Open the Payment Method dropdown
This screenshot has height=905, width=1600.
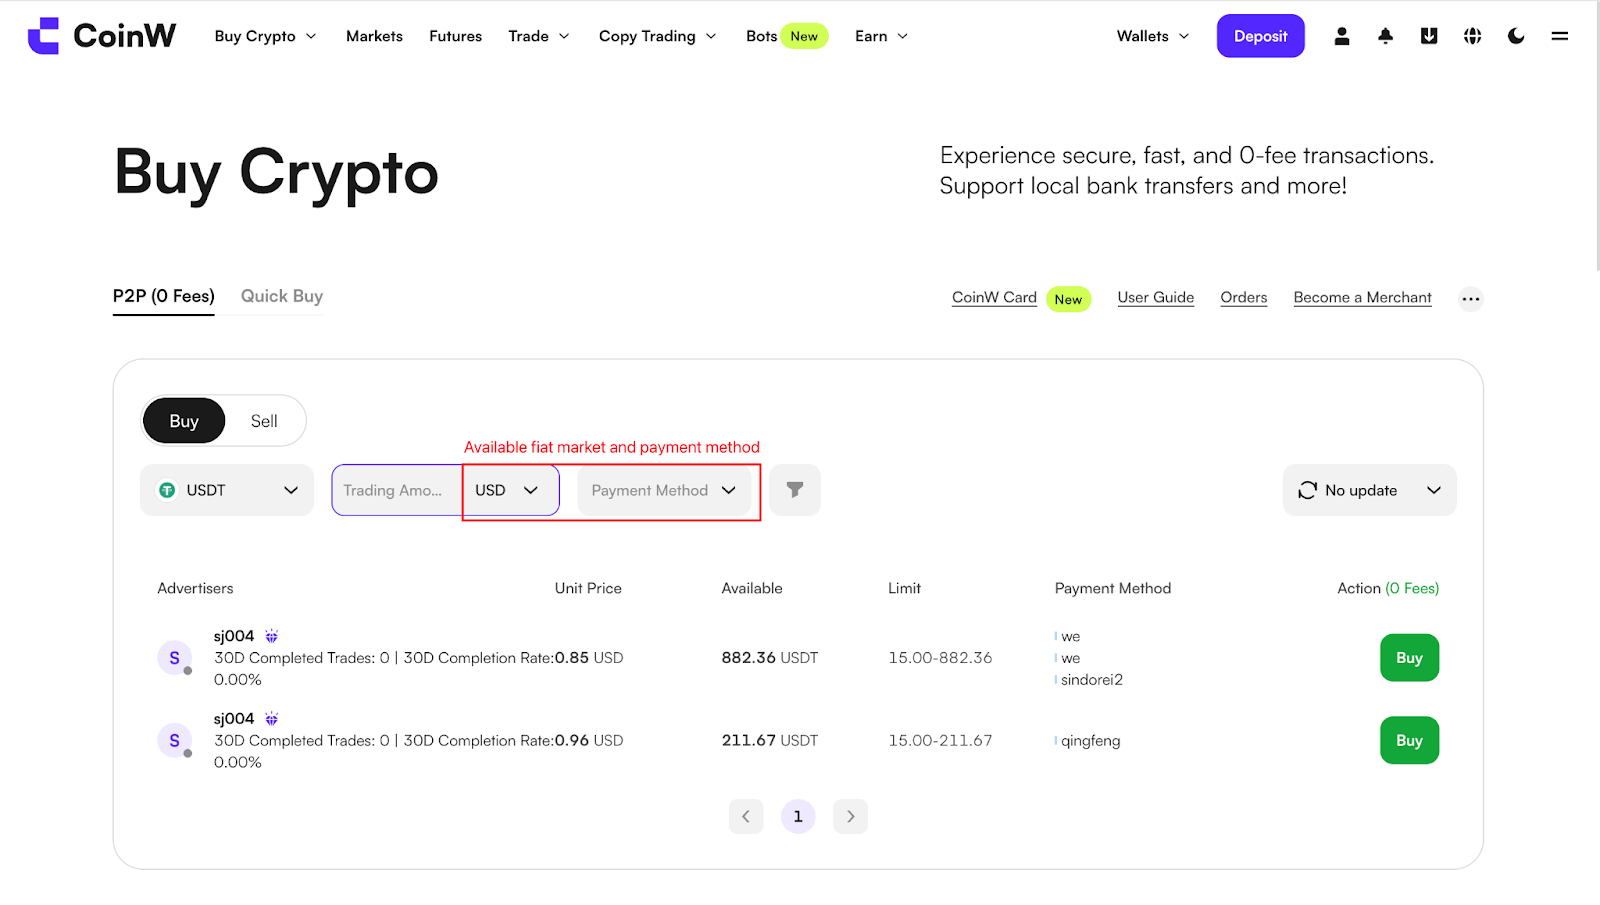664,490
